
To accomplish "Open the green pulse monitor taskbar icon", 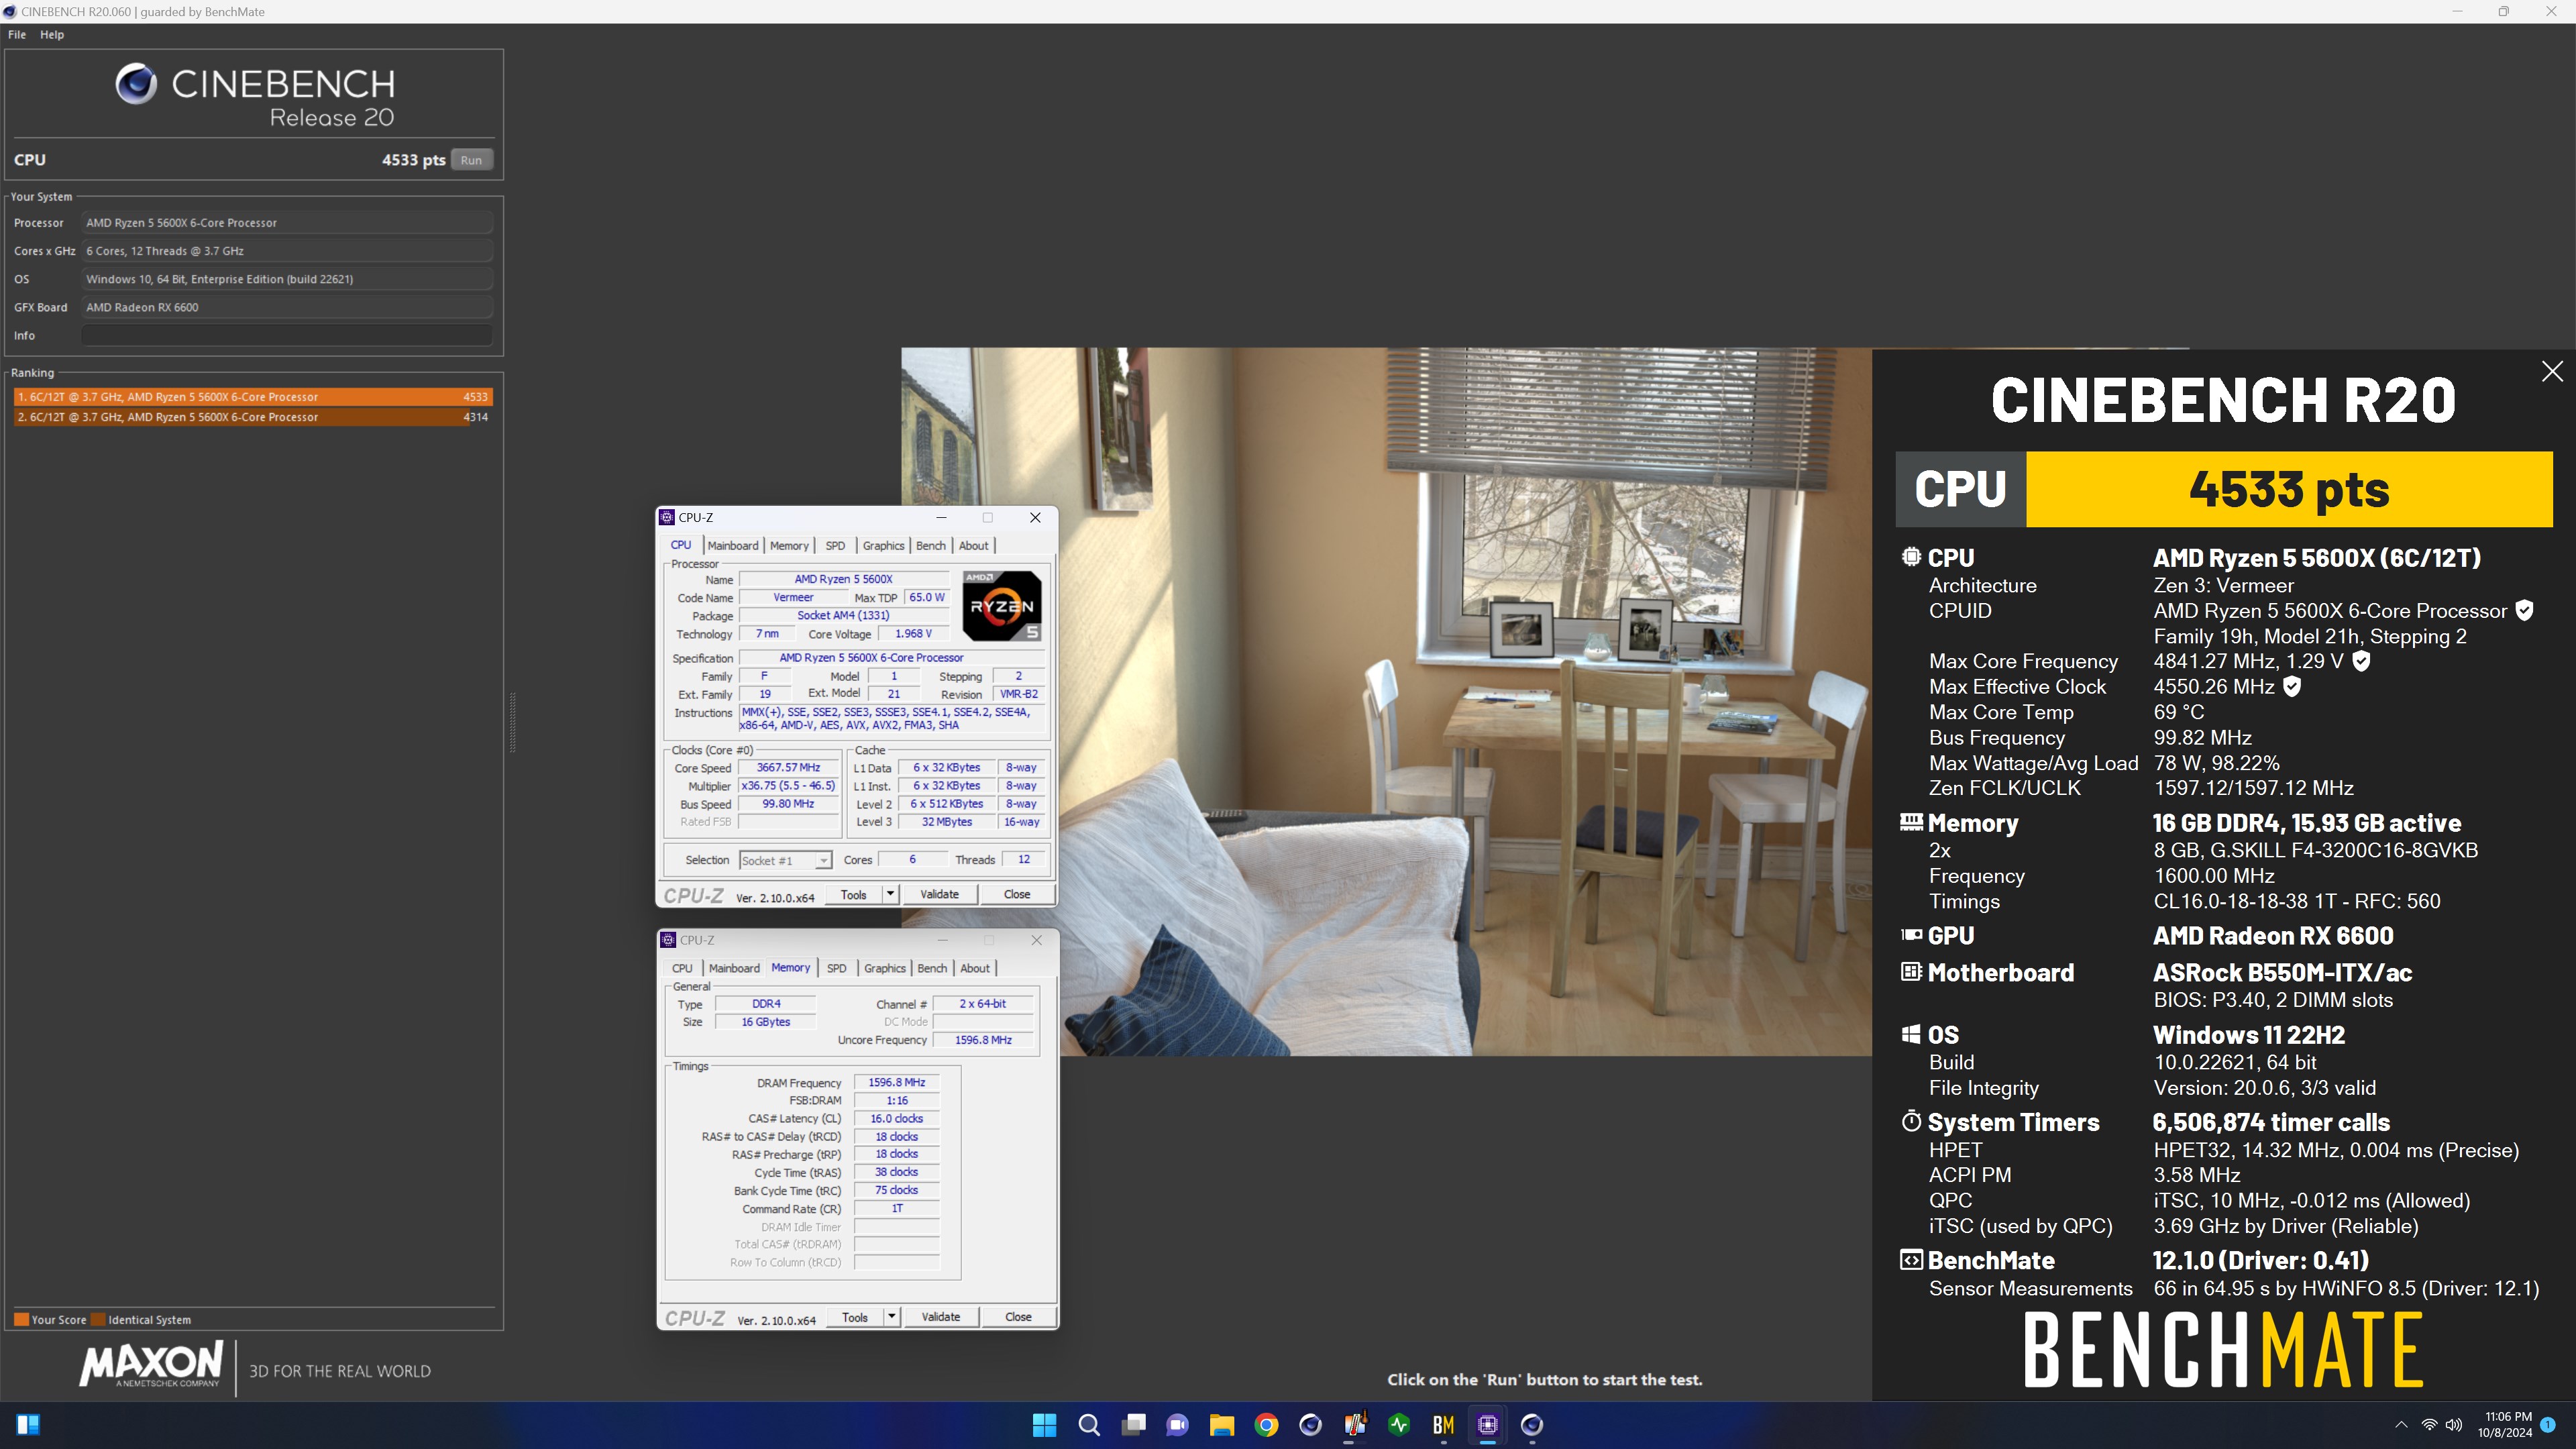I will click(x=1399, y=1424).
